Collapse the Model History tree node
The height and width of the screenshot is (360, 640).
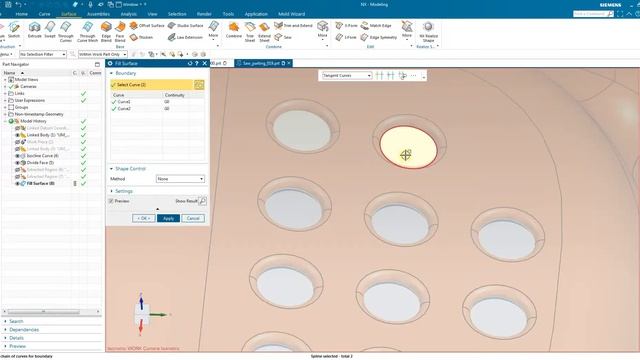click(x=5, y=121)
